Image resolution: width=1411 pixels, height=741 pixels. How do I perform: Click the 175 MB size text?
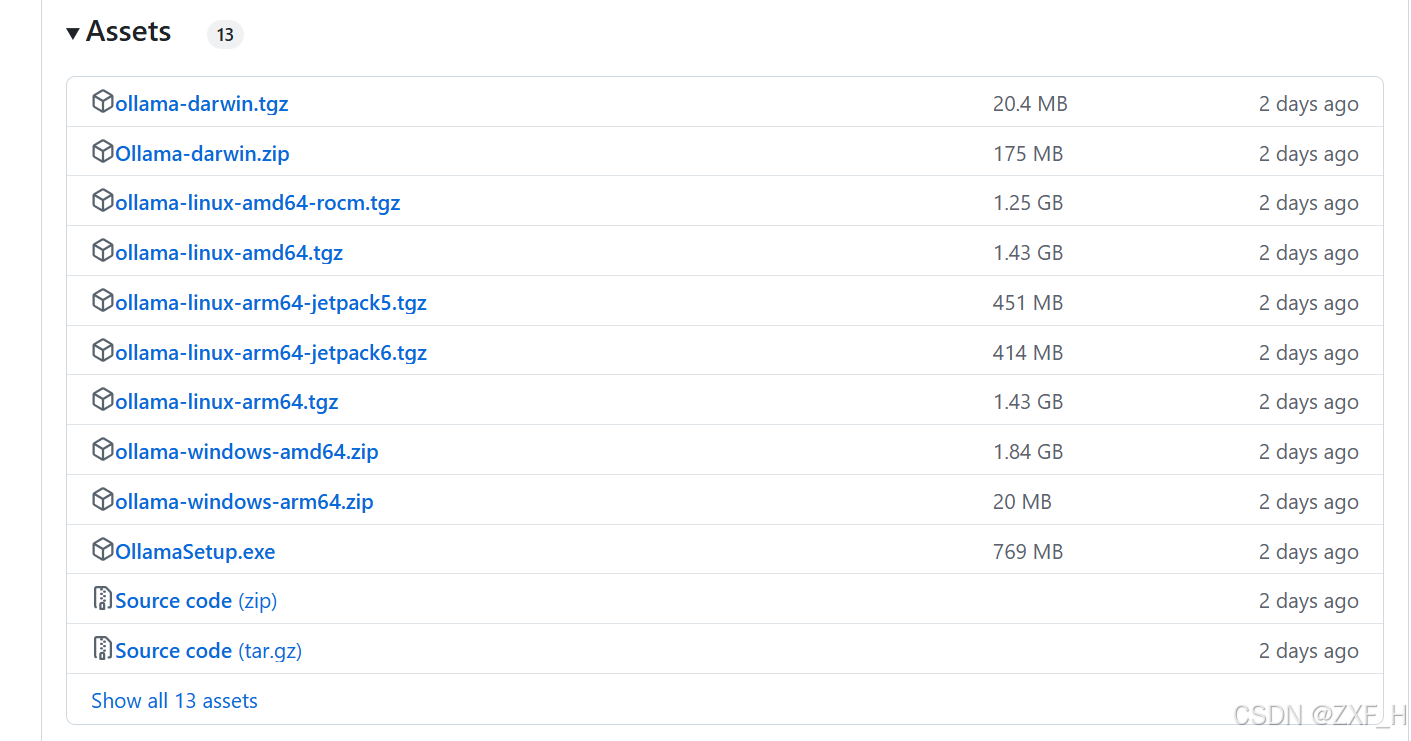tap(1028, 154)
